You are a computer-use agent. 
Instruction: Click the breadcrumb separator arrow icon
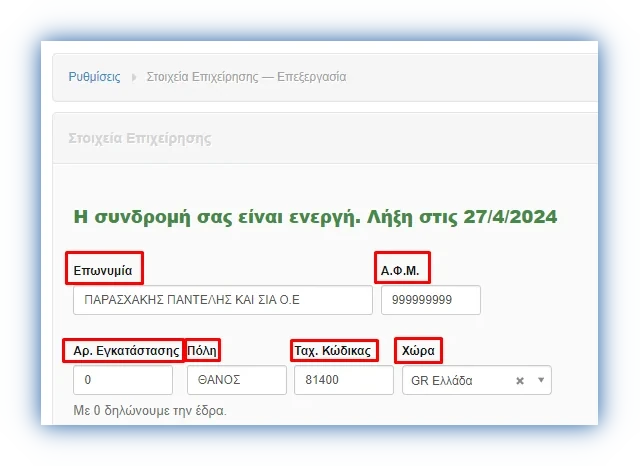click(x=133, y=77)
